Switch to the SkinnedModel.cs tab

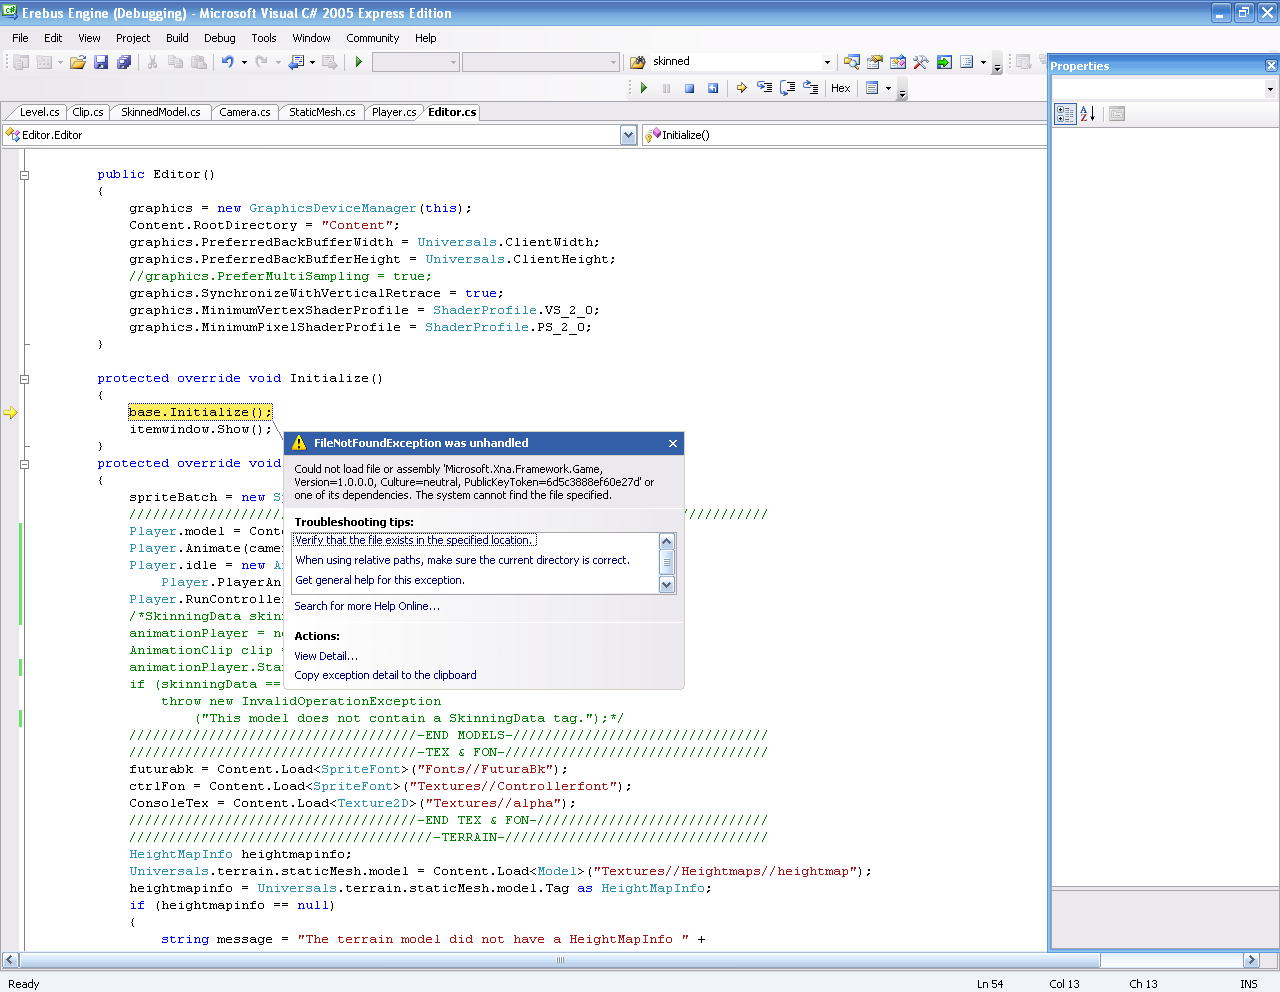click(160, 112)
